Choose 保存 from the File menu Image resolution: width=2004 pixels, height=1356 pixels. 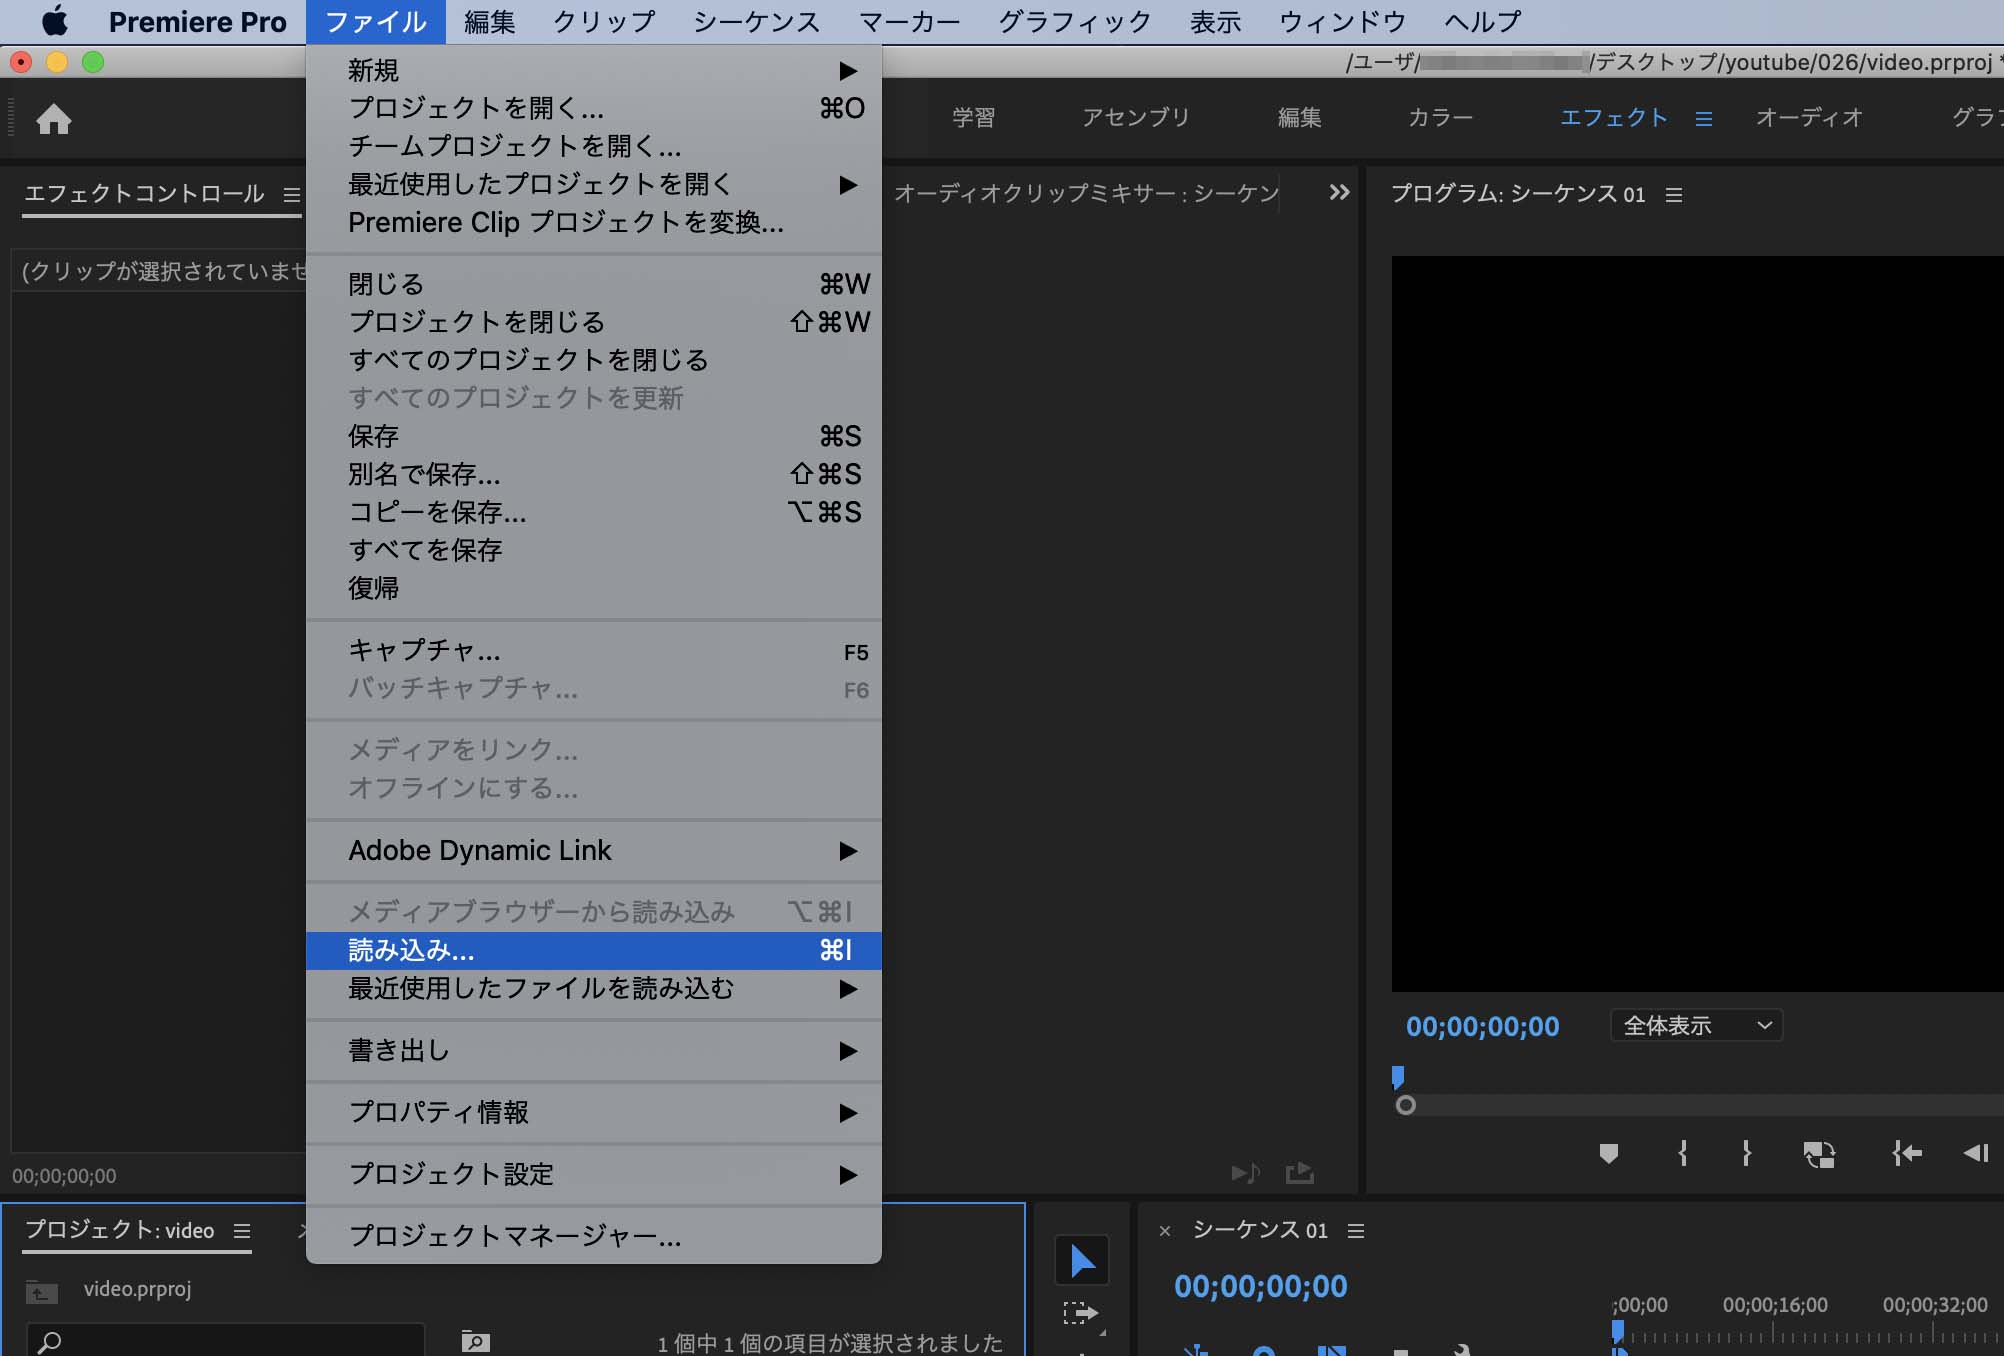click(594, 436)
